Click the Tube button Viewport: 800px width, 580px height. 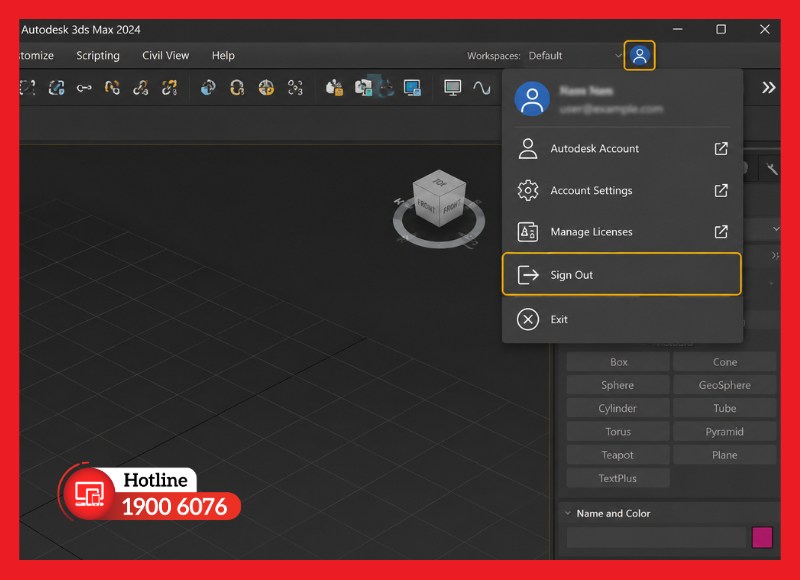[724, 408]
